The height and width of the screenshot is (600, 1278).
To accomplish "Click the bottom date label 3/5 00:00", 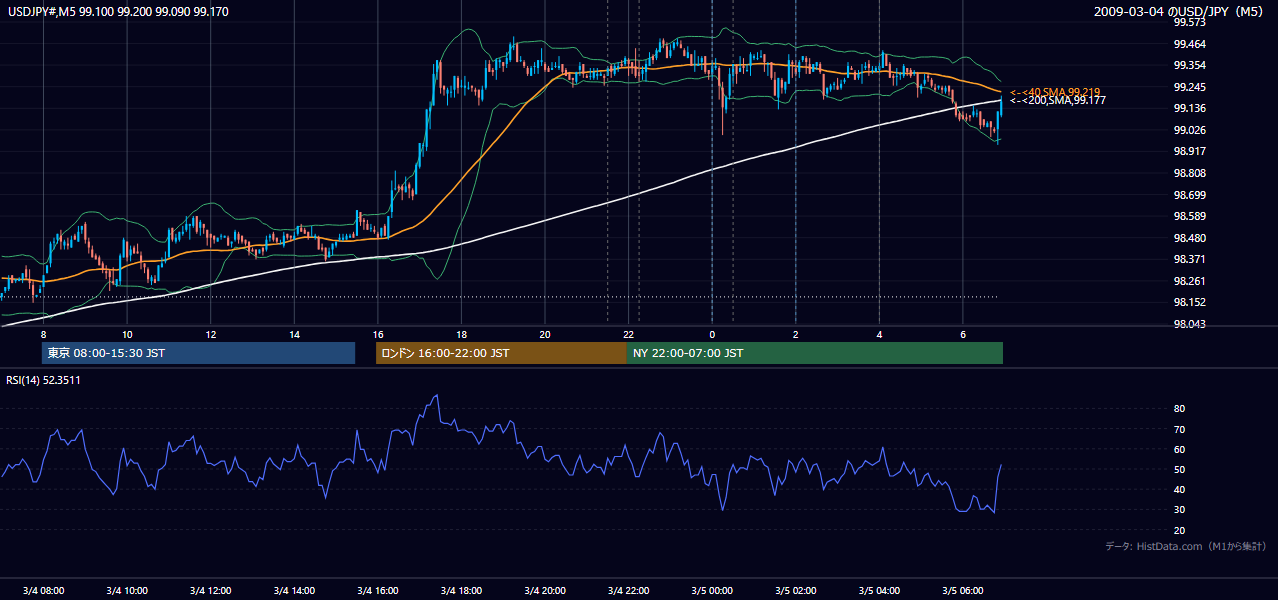I will (711, 590).
